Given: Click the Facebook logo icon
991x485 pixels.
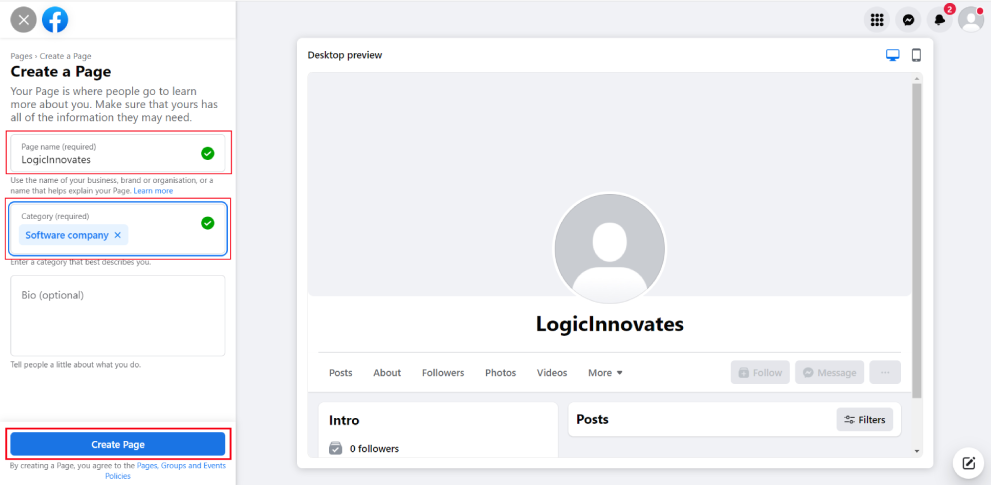Looking at the screenshot, I should [55, 20].
